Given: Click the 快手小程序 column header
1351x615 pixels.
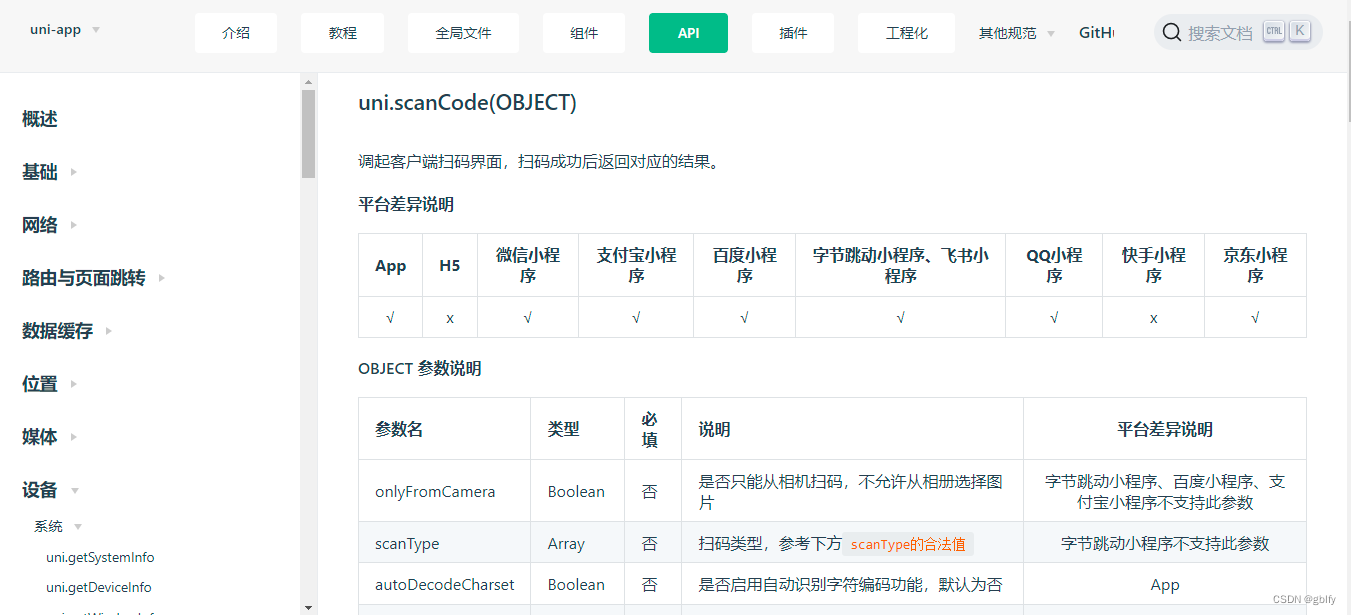Looking at the screenshot, I should click(x=1154, y=265).
